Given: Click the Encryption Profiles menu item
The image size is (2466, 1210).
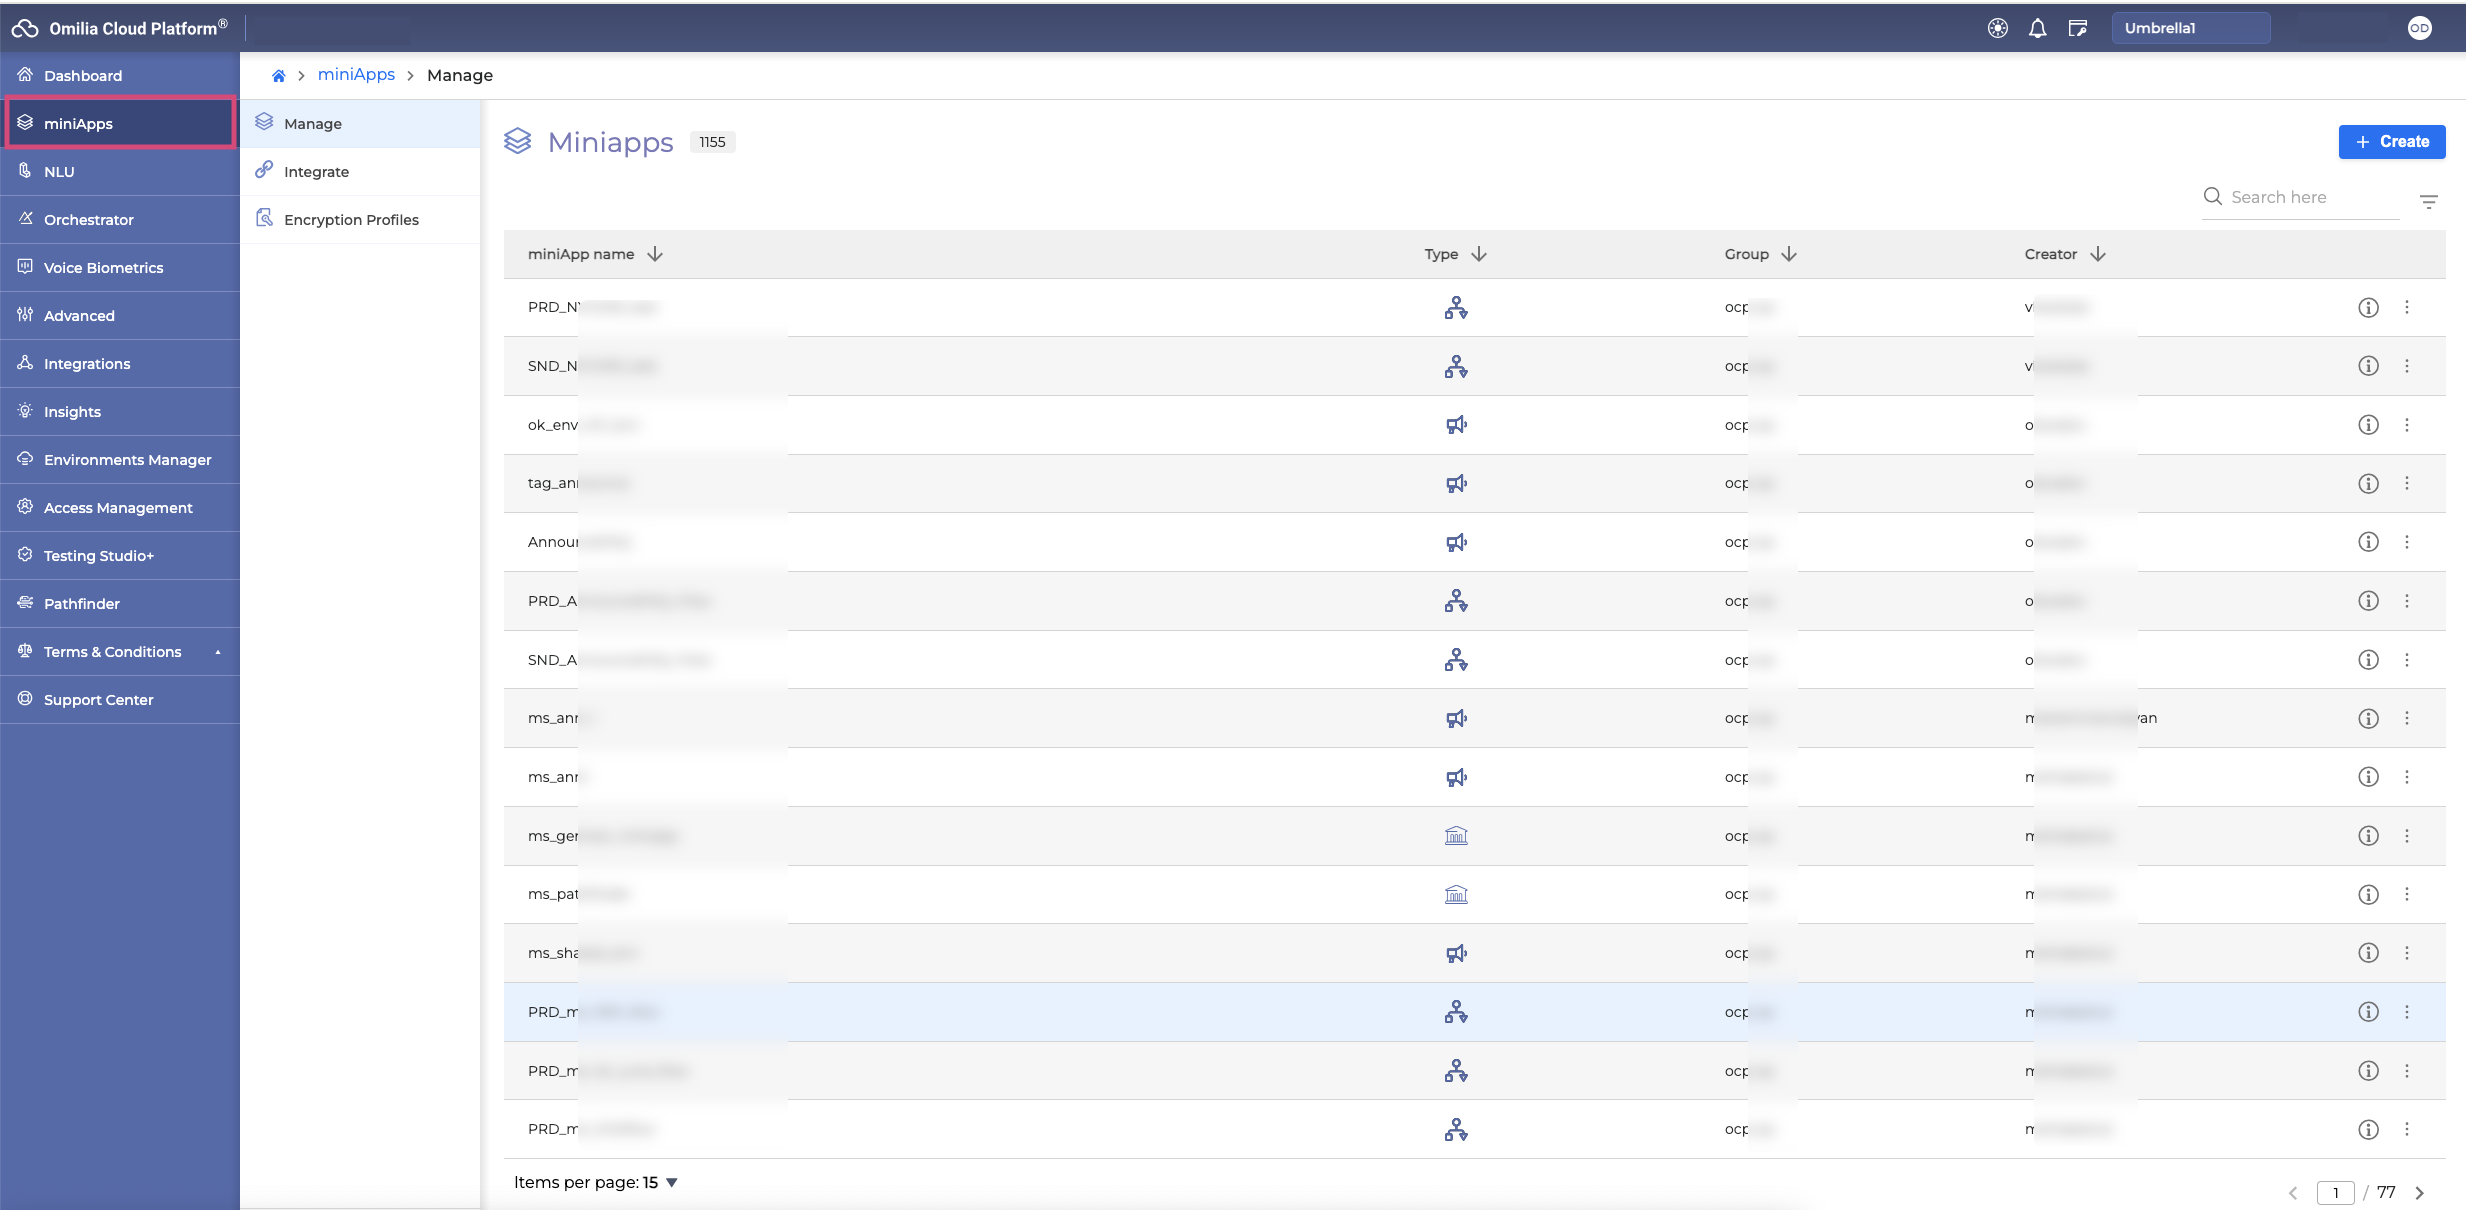Looking at the screenshot, I should (351, 219).
